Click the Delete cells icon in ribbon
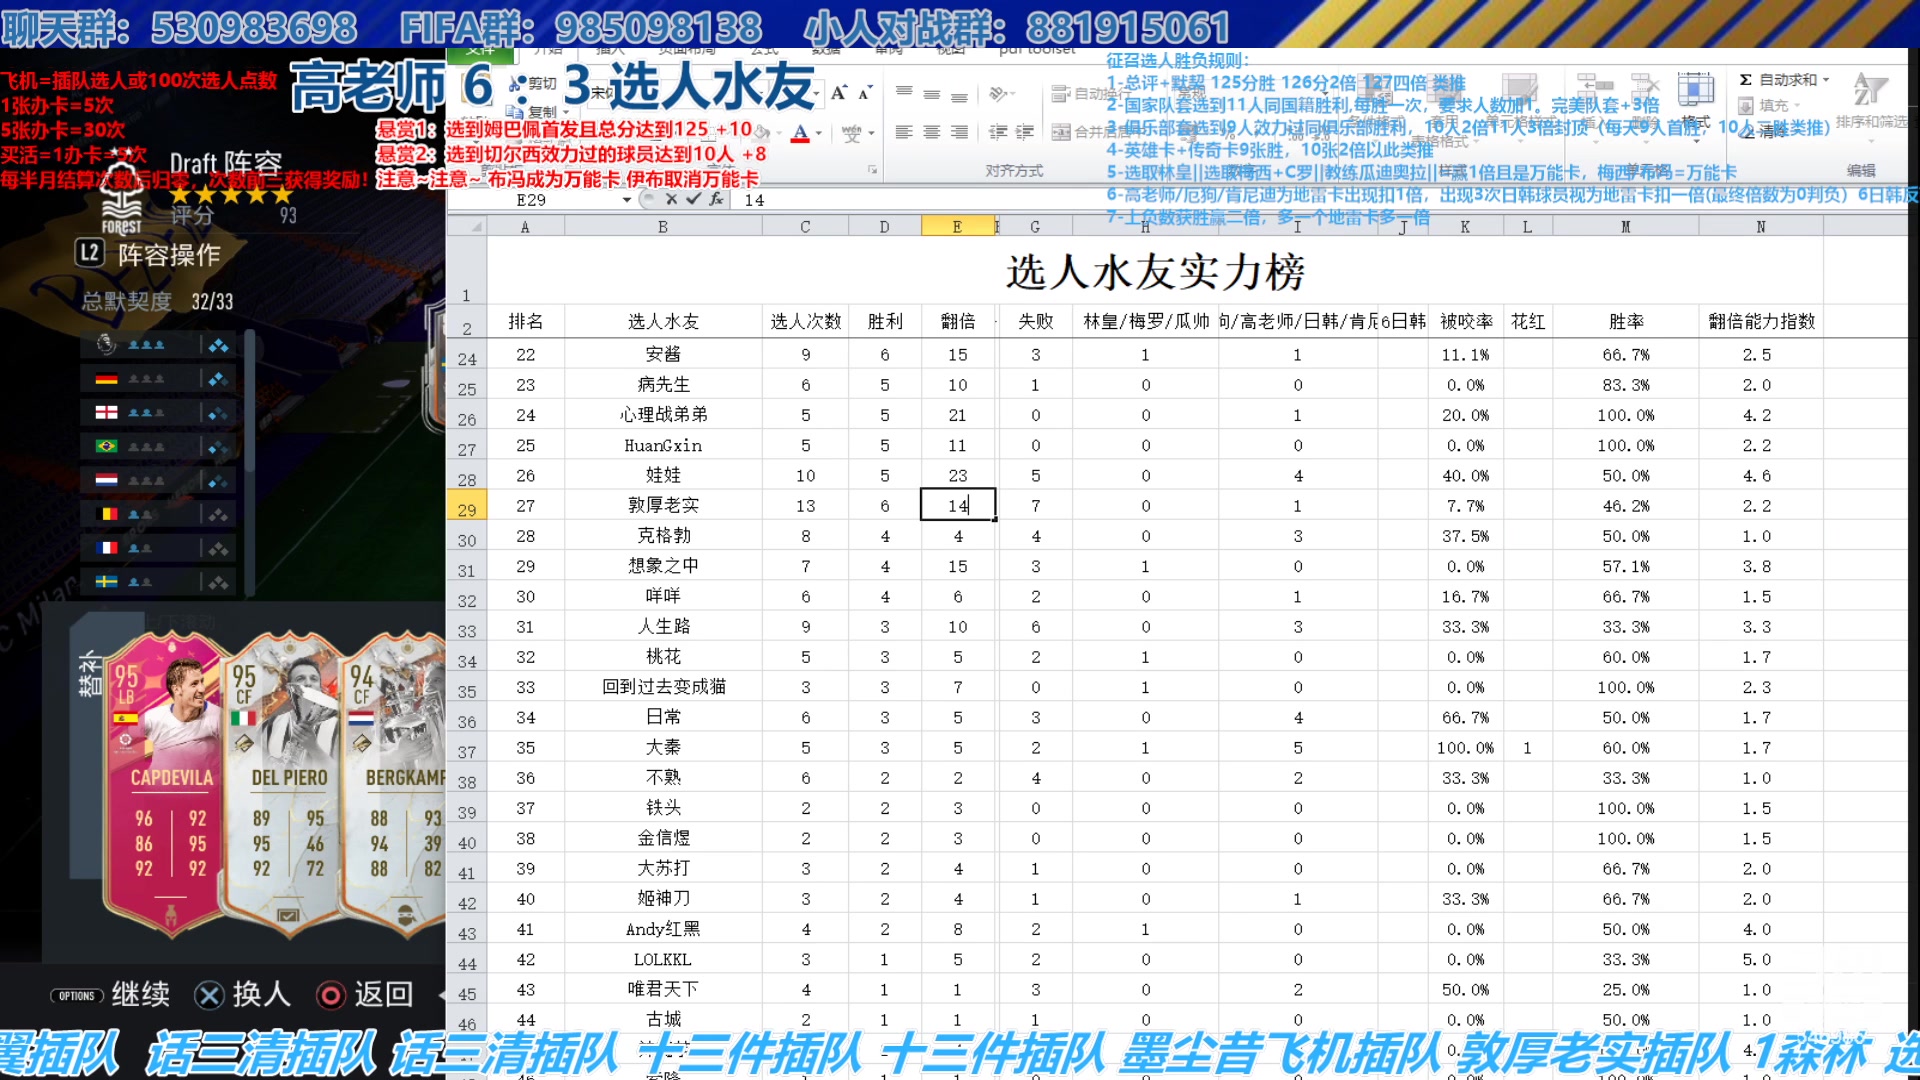 tap(1645, 88)
